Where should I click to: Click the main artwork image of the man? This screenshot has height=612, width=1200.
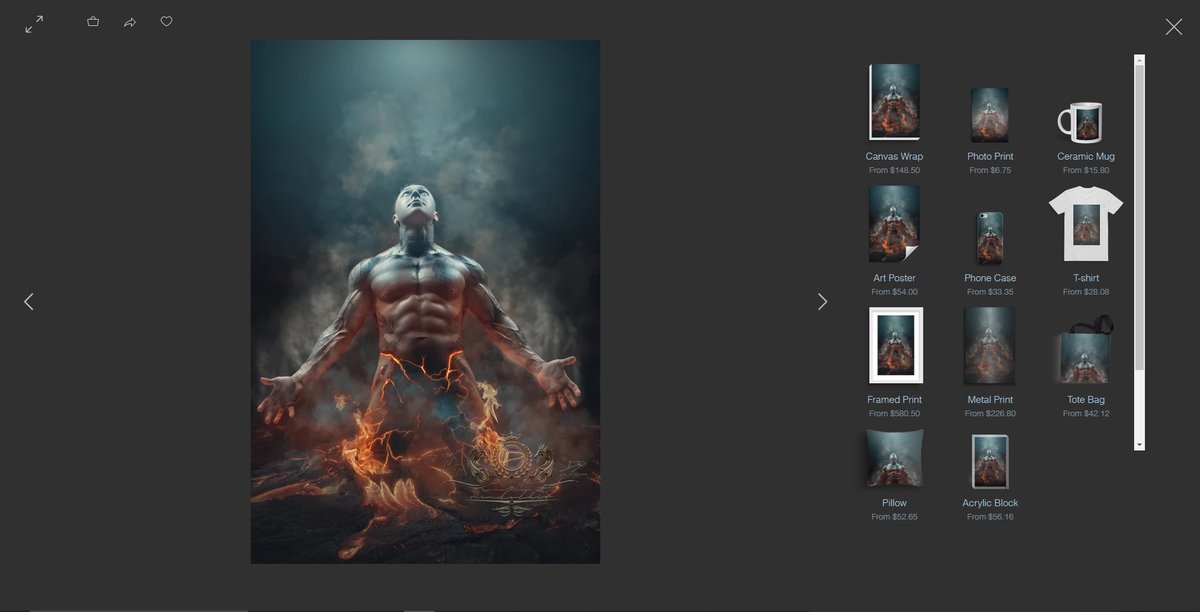point(425,302)
